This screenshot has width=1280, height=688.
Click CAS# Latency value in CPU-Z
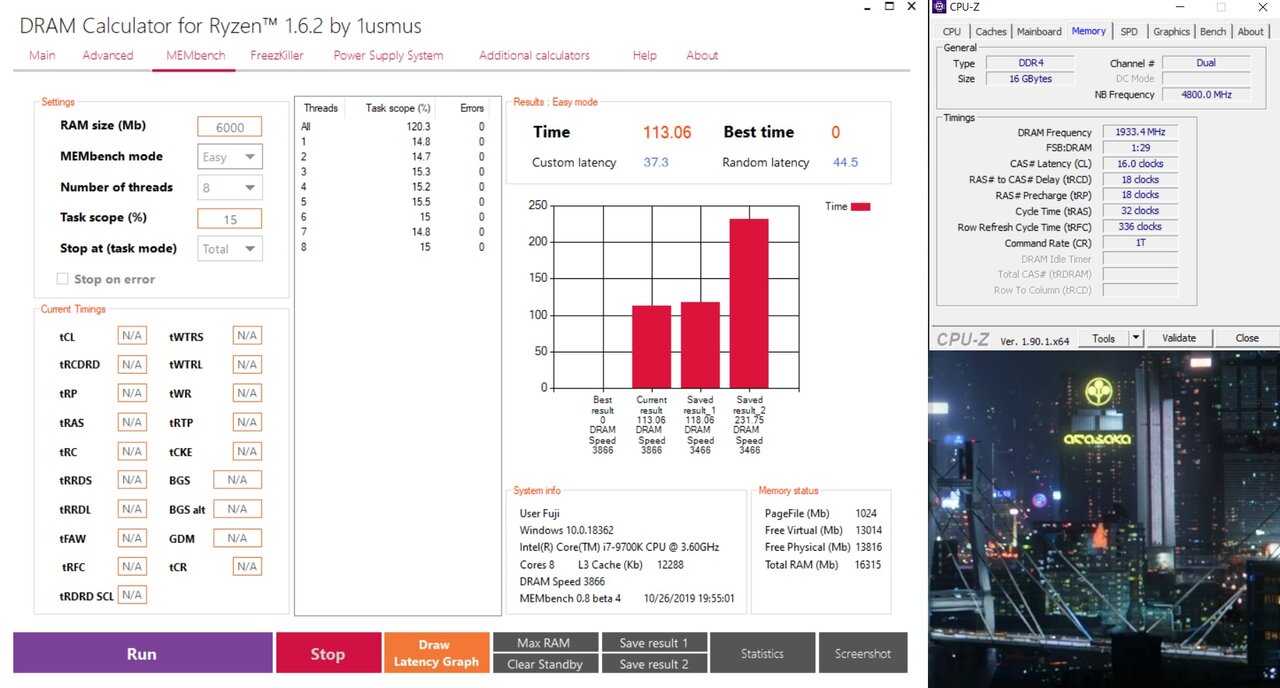[1140, 164]
